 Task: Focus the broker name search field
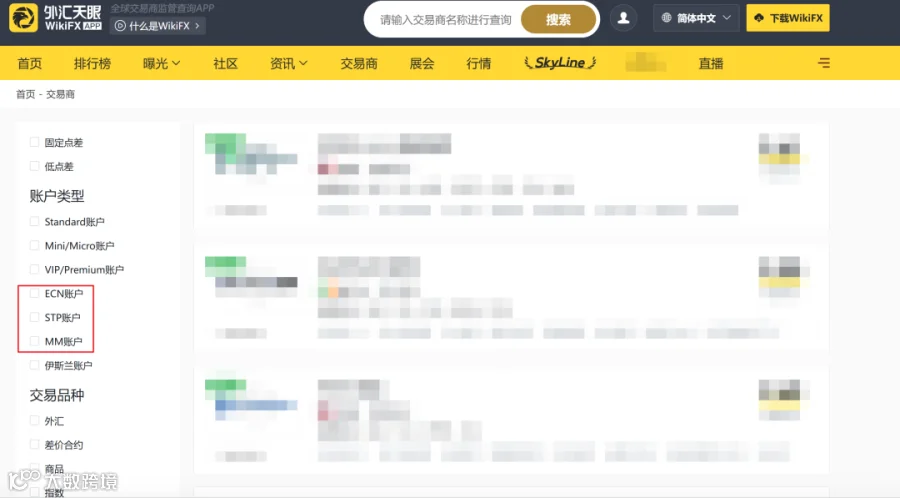pyautogui.click(x=445, y=20)
